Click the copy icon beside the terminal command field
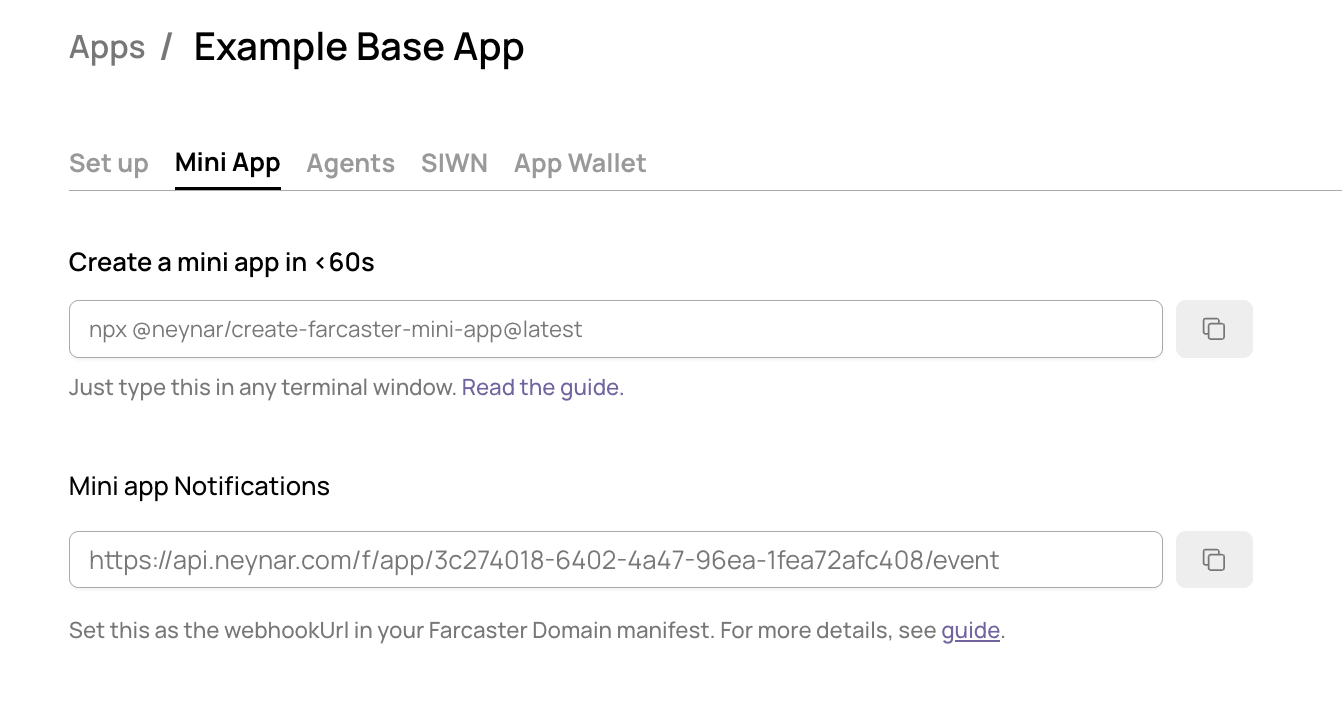This screenshot has height=726, width=1342. tap(1213, 328)
